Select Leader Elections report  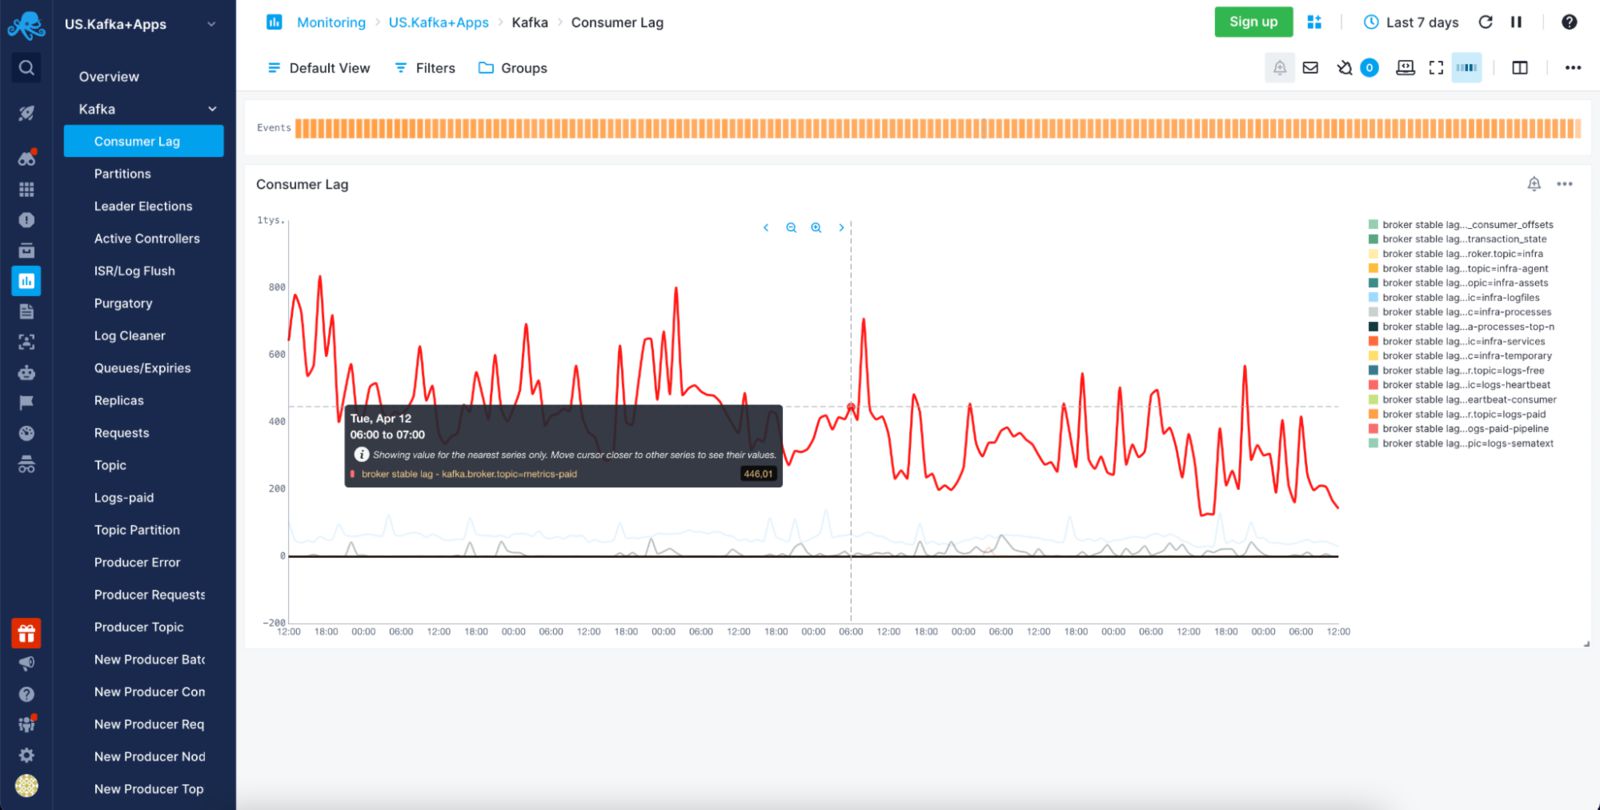pos(143,206)
